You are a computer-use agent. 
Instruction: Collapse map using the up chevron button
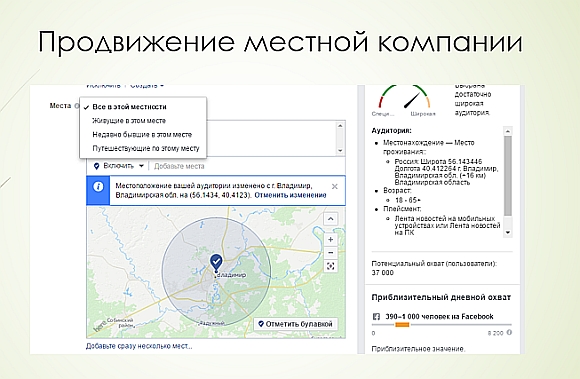(x=330, y=219)
